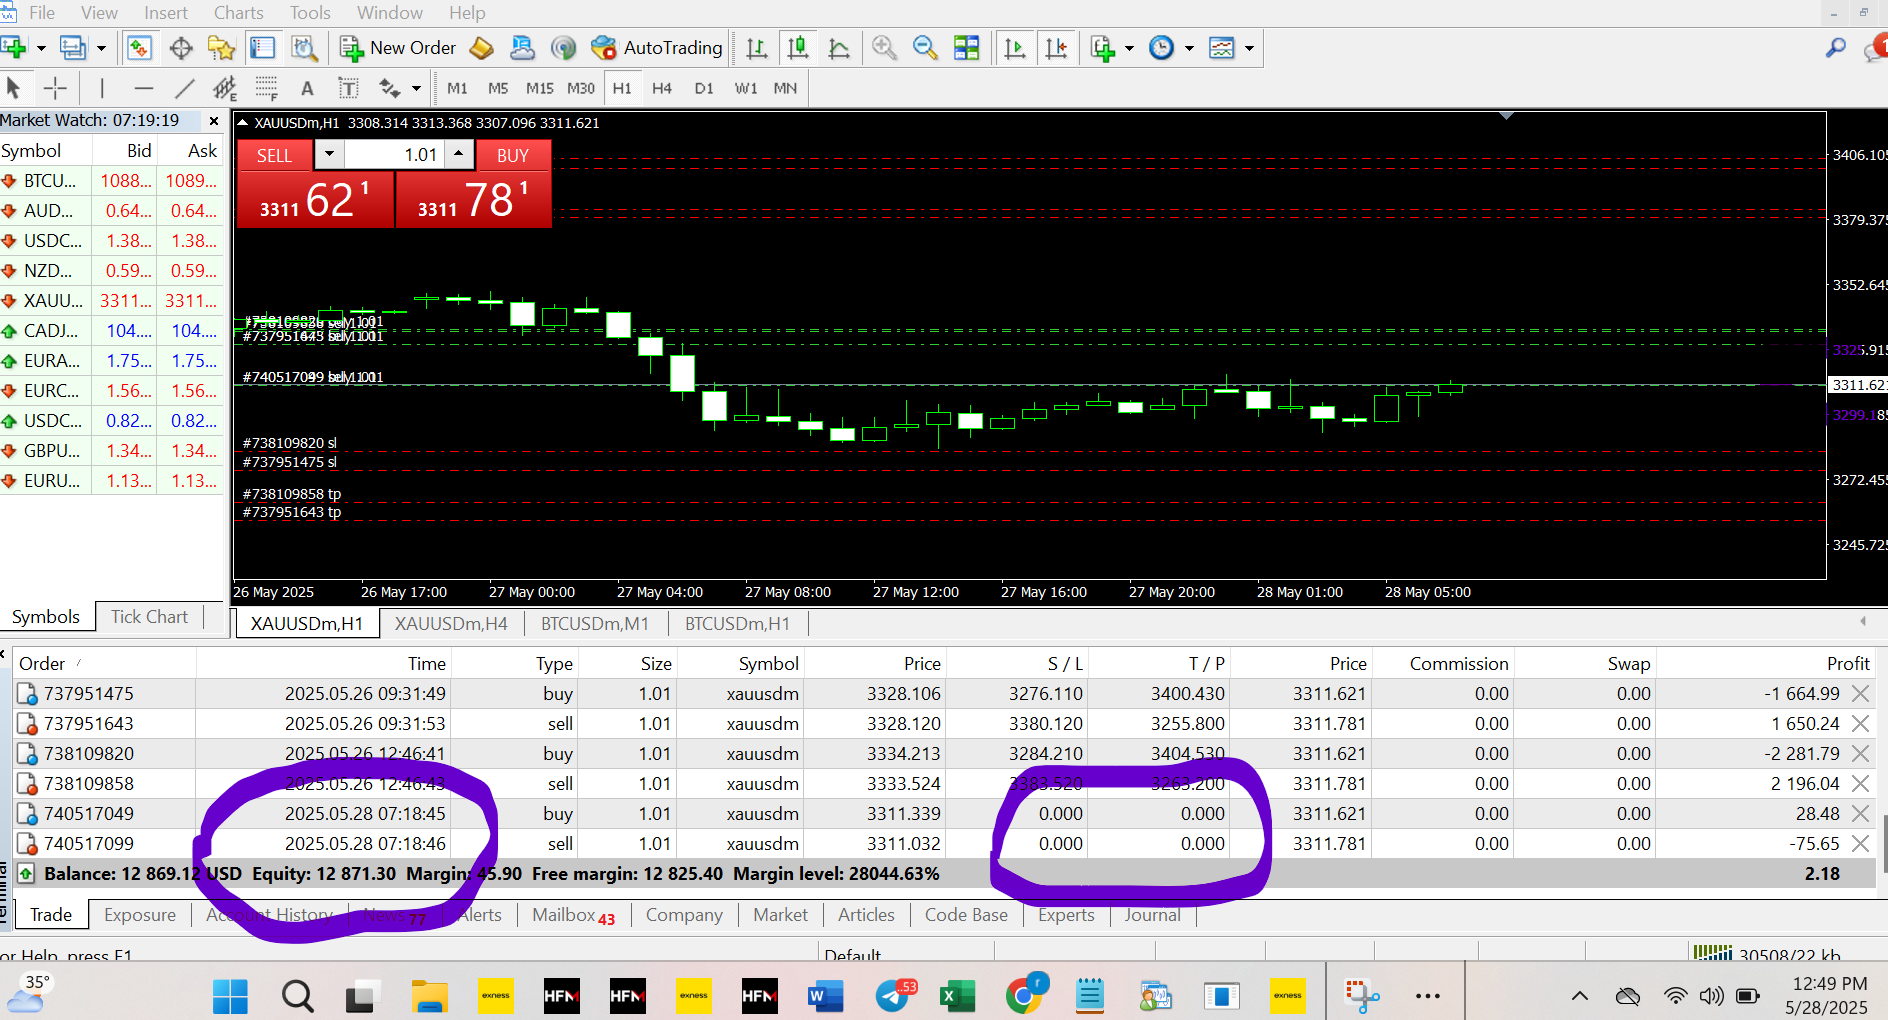Viewport: 1888px width, 1020px height.
Task: Expand the arrows objects dropdown
Action: tap(416, 88)
